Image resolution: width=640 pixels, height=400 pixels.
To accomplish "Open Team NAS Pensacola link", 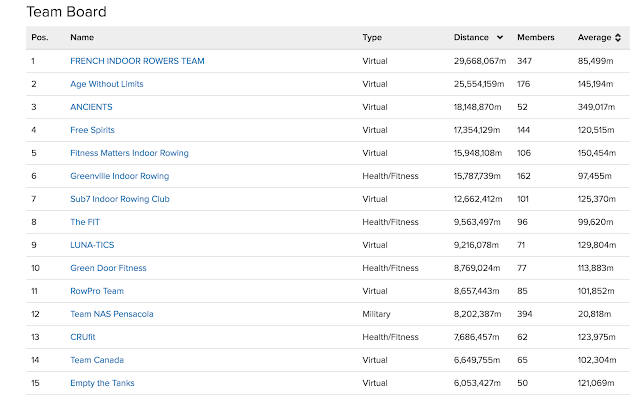I will coord(112,314).
